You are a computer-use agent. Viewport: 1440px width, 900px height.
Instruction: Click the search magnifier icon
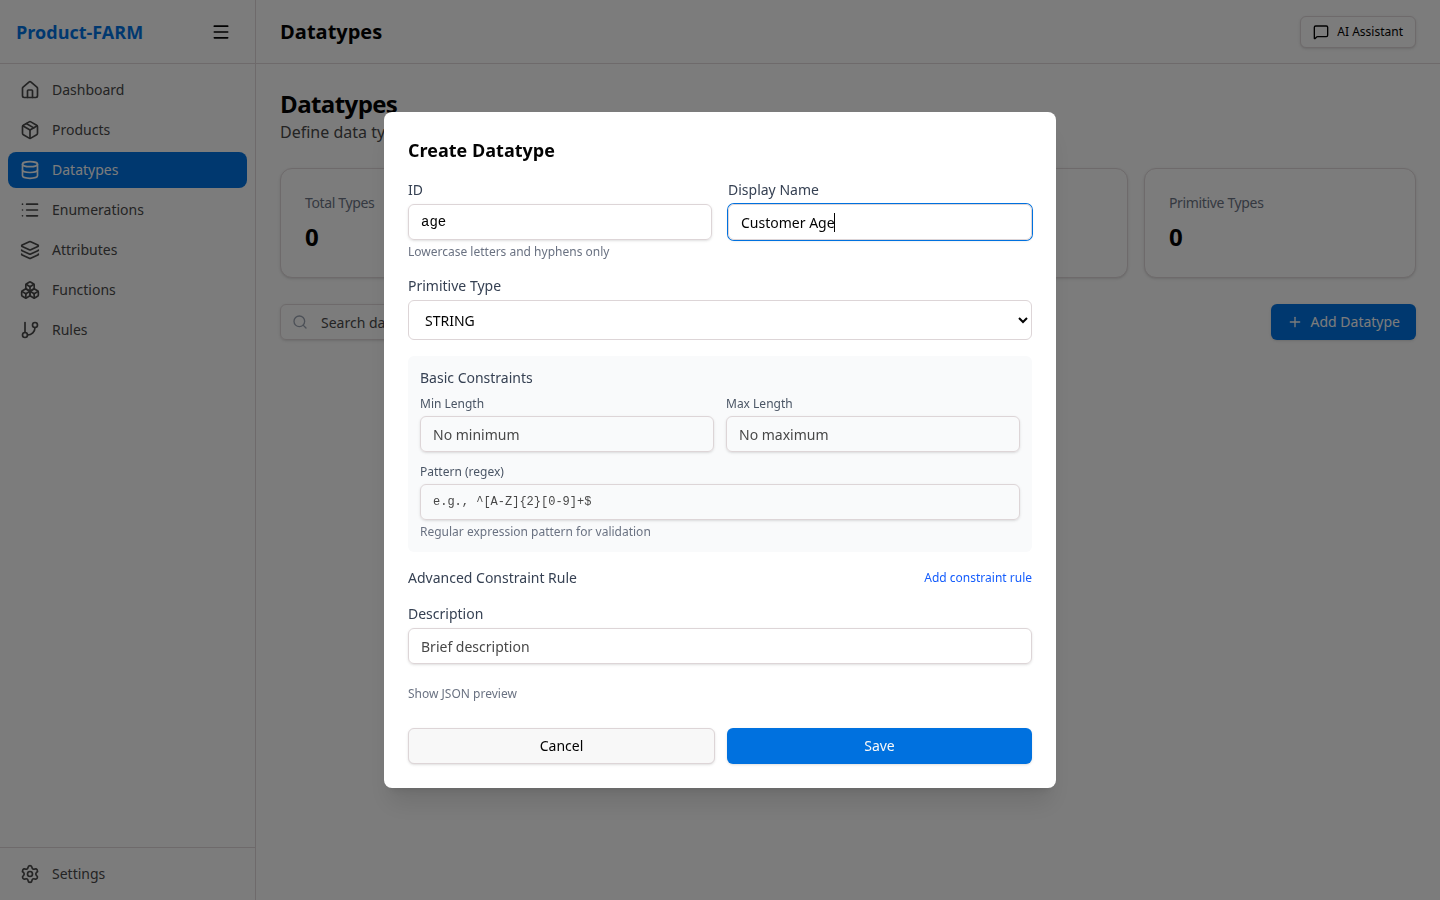300,322
